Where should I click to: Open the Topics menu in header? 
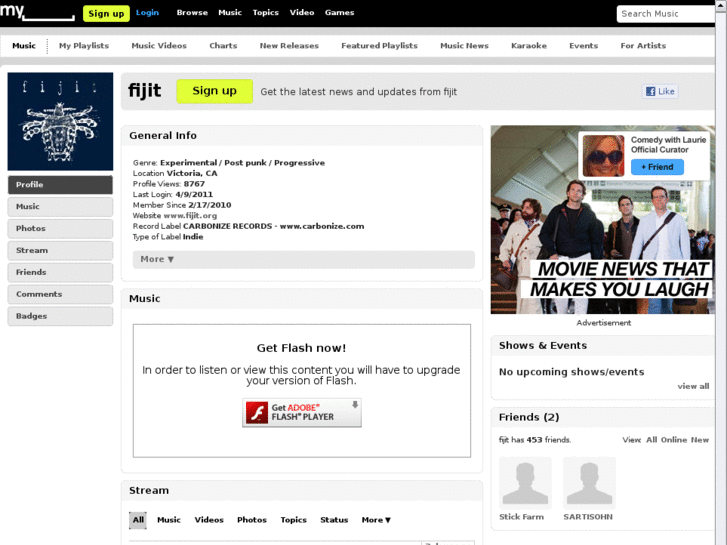[x=266, y=13]
